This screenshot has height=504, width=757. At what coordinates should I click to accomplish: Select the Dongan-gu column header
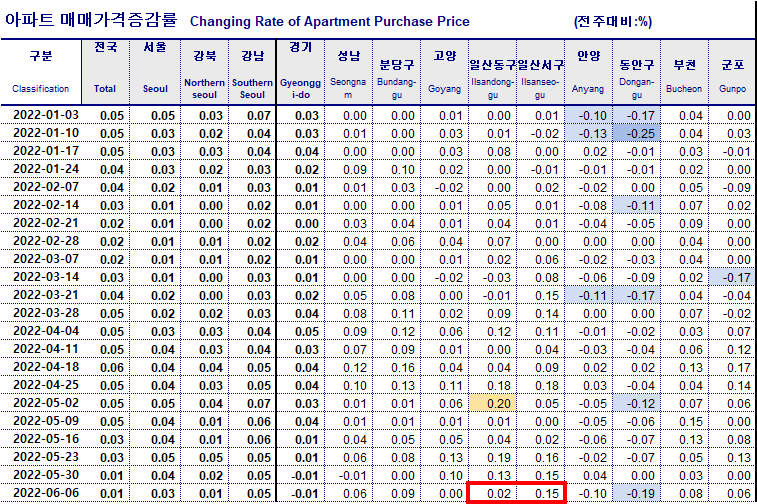pos(636,71)
